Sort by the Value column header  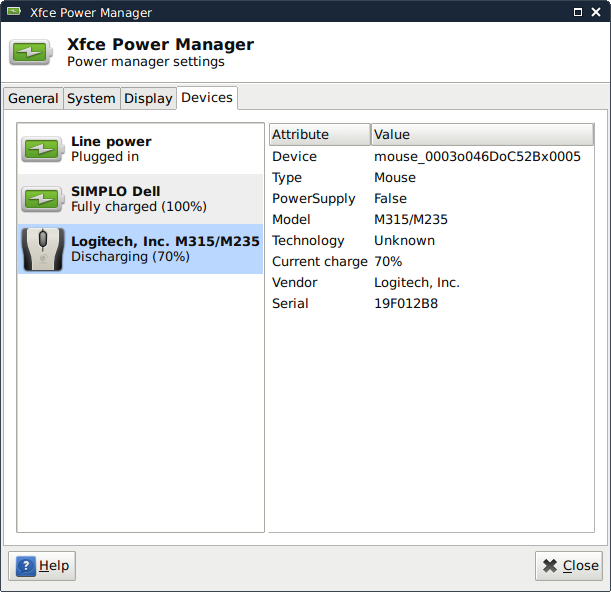482,134
